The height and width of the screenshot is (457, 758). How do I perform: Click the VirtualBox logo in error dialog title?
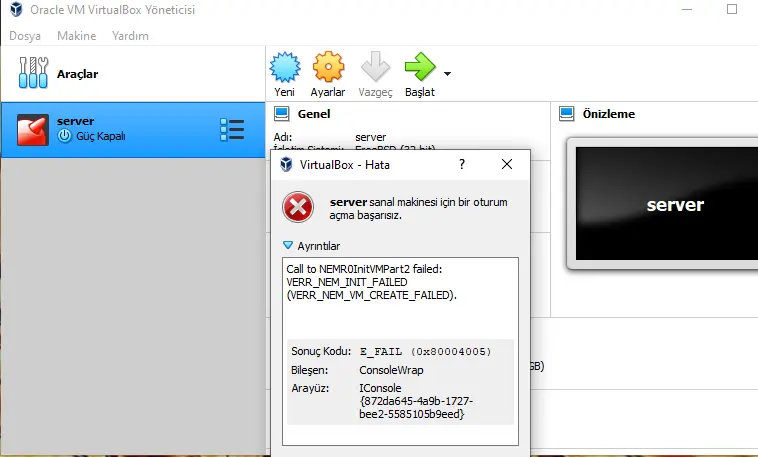click(x=286, y=164)
